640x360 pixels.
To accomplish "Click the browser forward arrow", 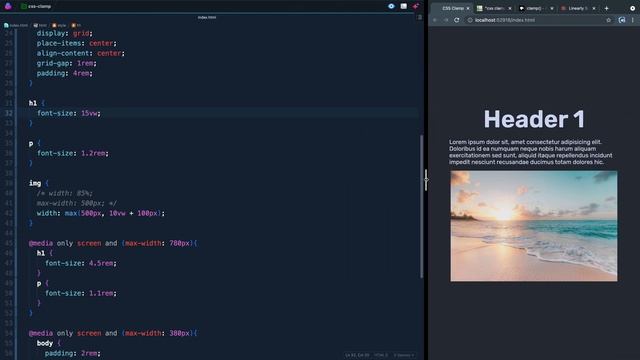I will [446, 20].
